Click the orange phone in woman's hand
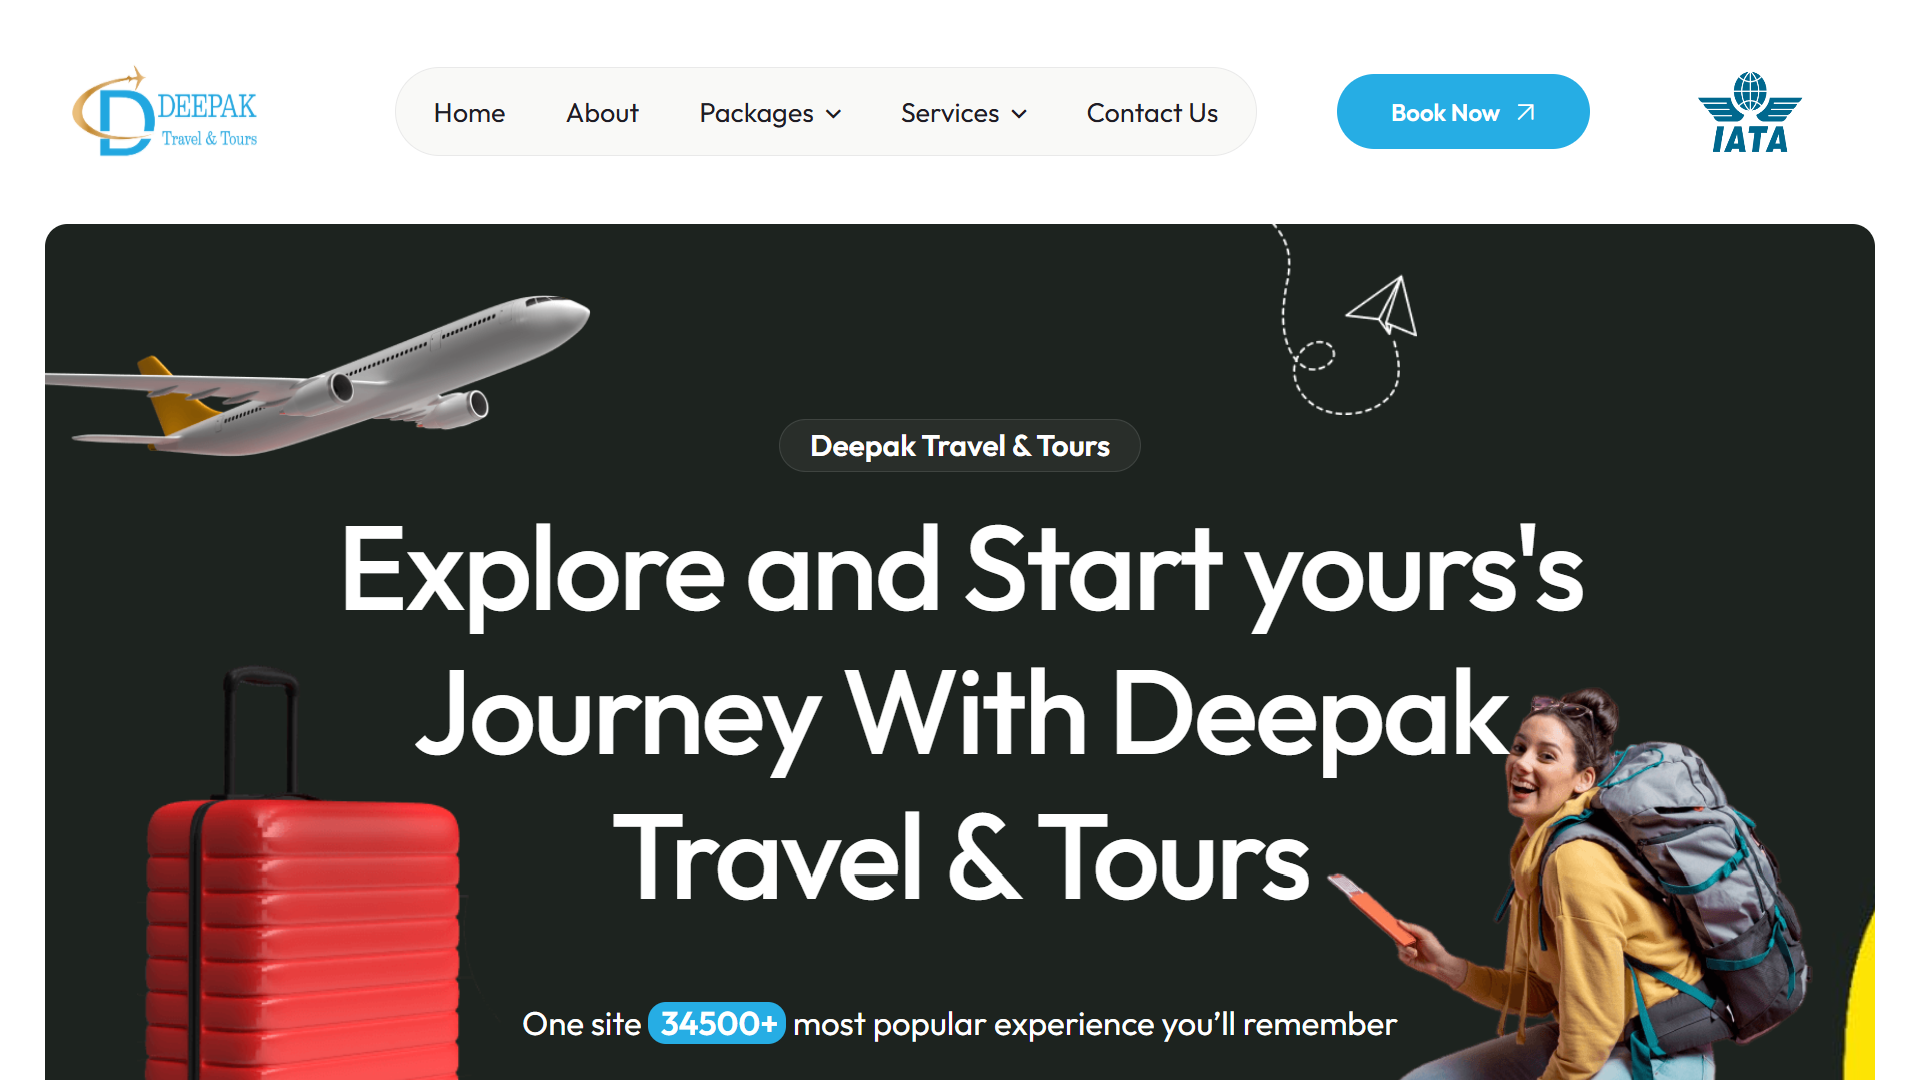1920x1080 pixels. 1372,910
